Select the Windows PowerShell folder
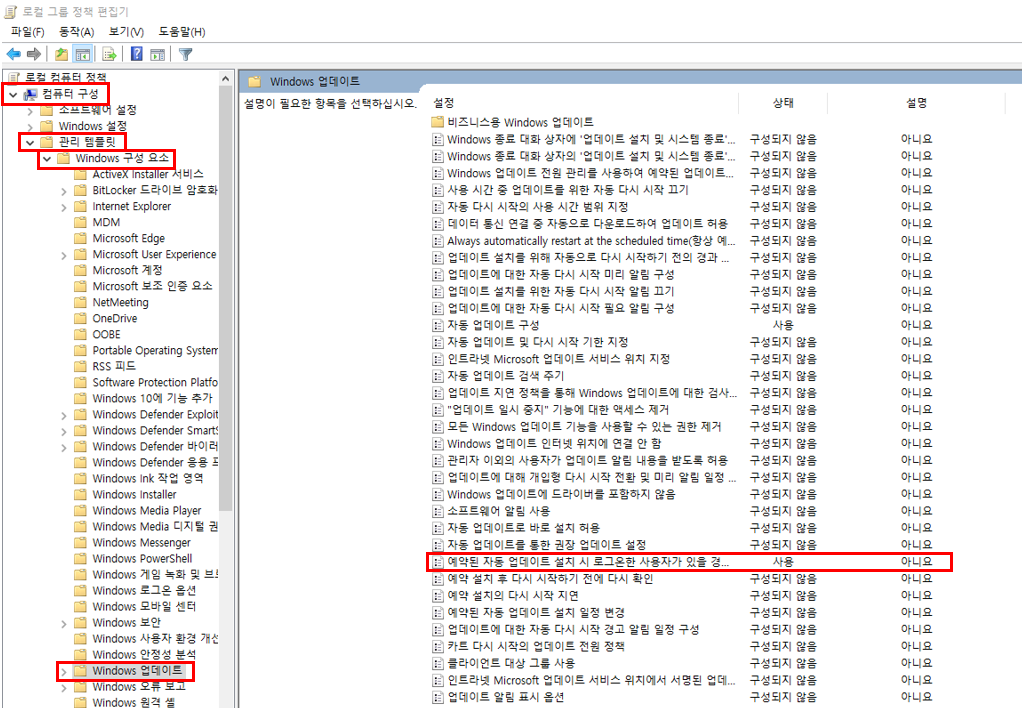Viewport: 1022px width, 708px height. tap(142, 558)
